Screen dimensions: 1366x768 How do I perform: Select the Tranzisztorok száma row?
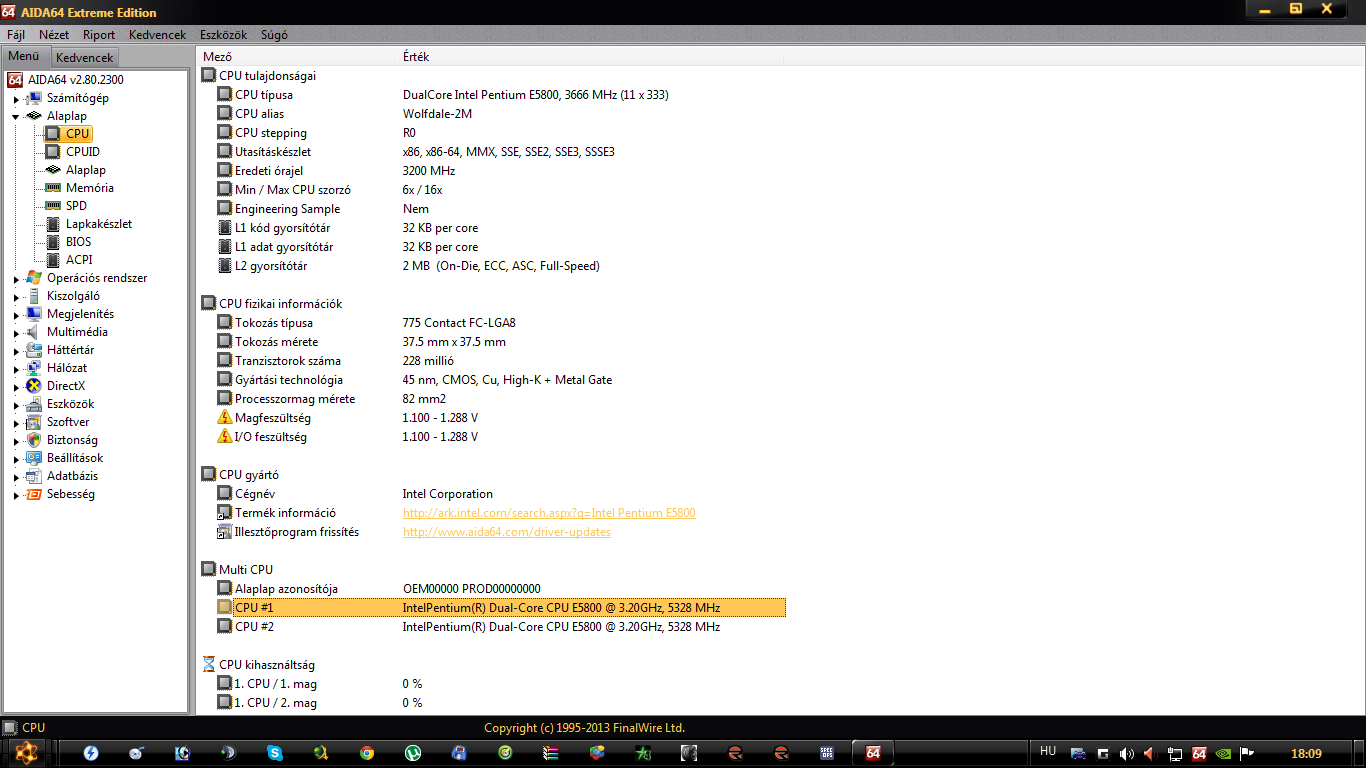coord(500,361)
